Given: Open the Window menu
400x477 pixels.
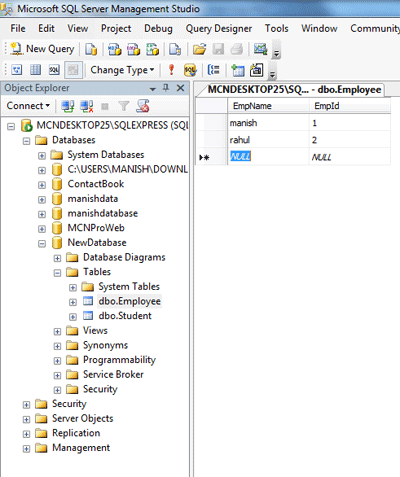Looking at the screenshot, I should 319,28.
